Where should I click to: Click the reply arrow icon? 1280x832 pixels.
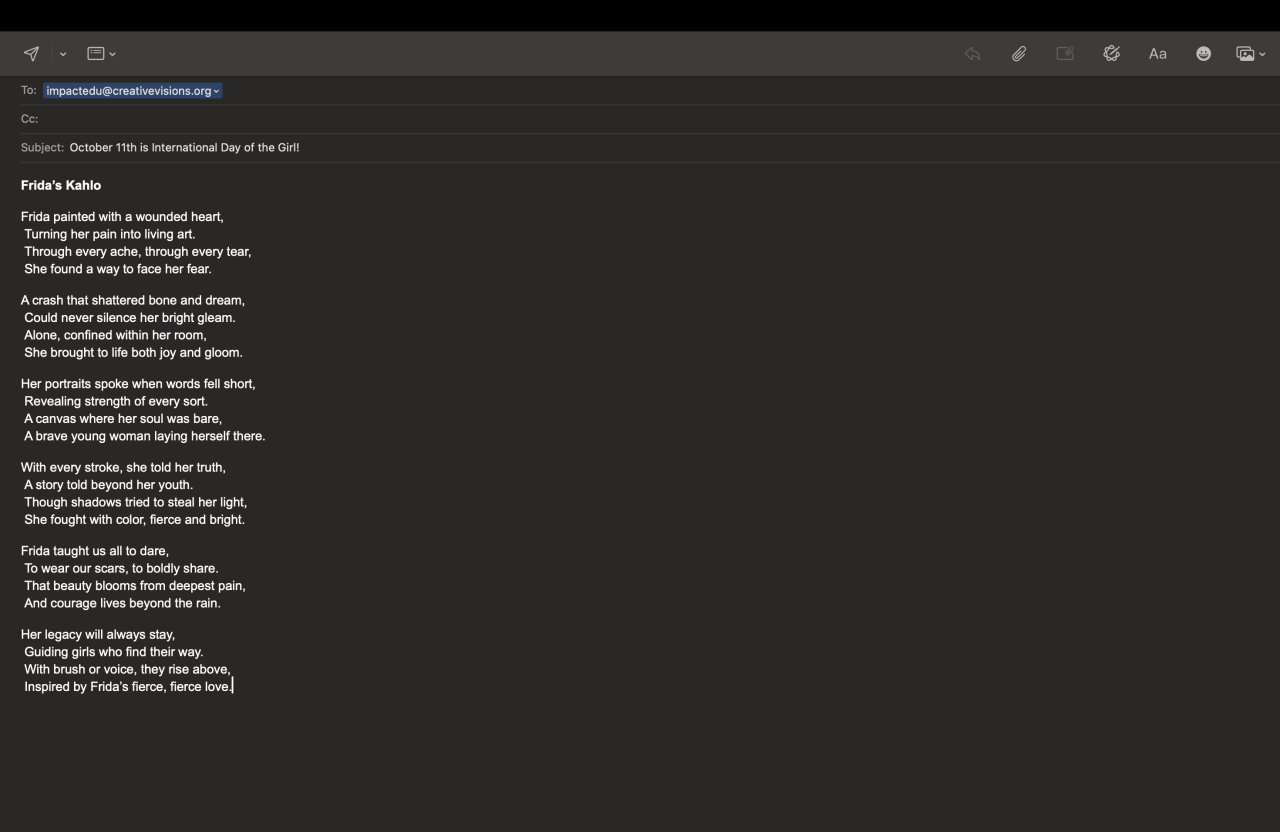click(x=972, y=54)
